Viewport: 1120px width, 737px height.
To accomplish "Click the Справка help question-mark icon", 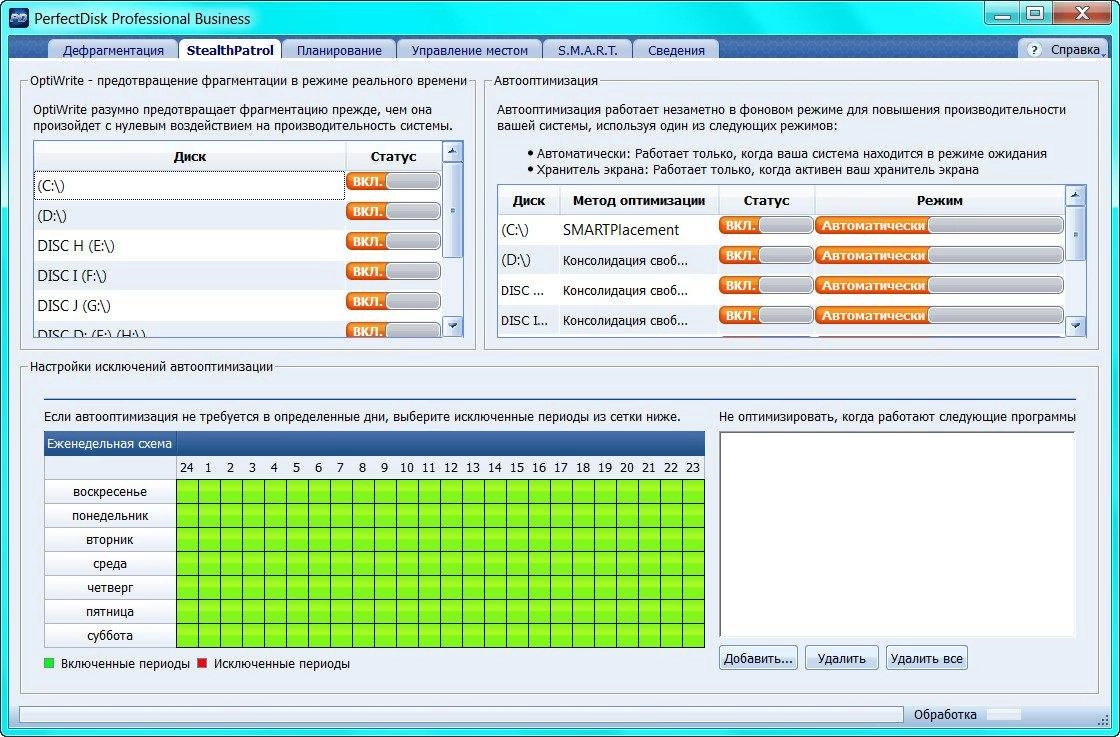I will 1034,50.
